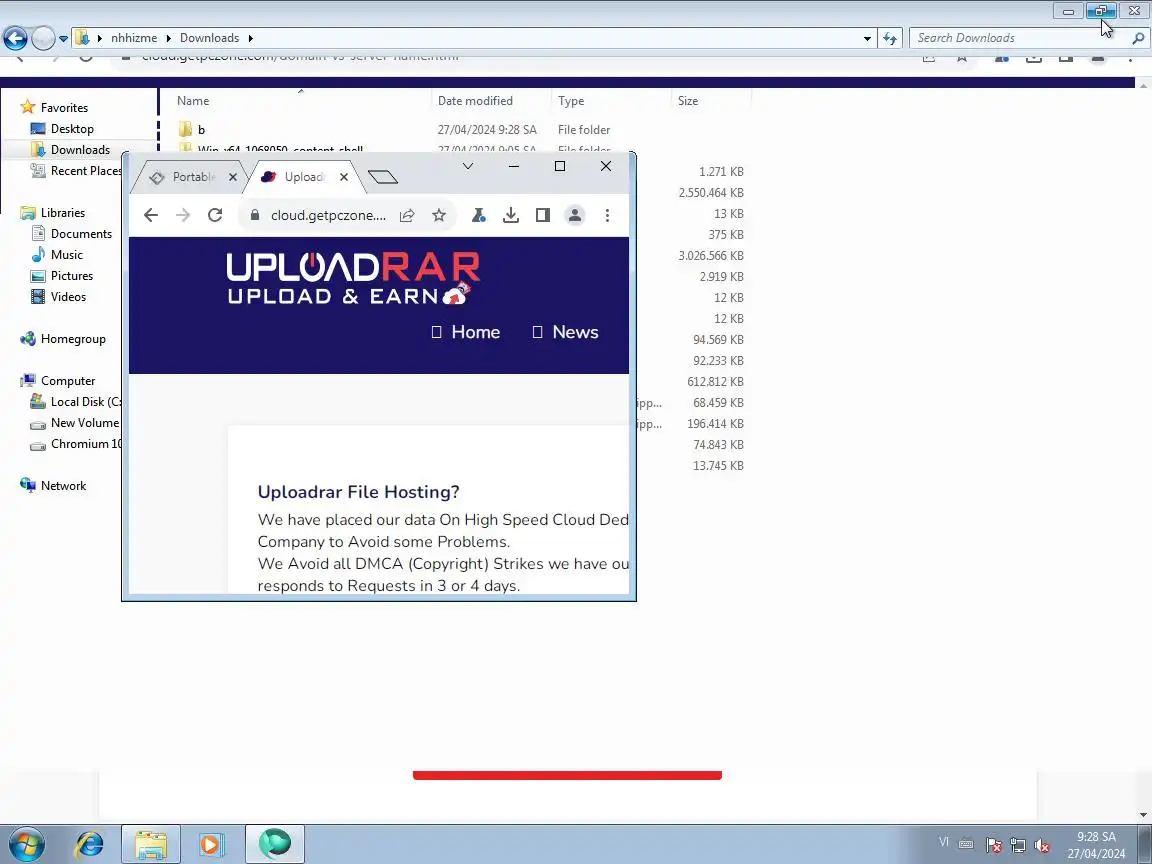
Task: Sort by Type column header
Action: pyautogui.click(x=571, y=101)
